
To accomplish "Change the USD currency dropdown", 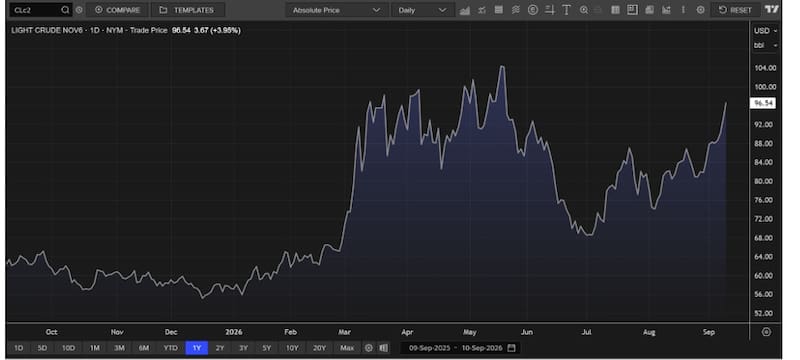I will (x=765, y=31).
